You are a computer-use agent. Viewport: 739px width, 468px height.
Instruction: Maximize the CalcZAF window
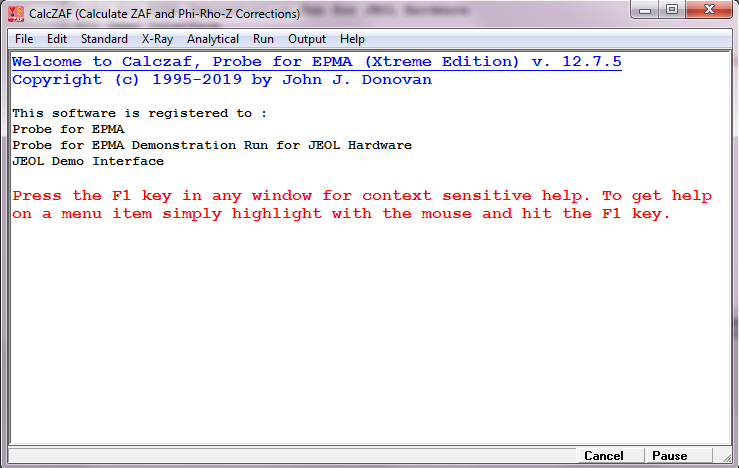click(x=671, y=10)
